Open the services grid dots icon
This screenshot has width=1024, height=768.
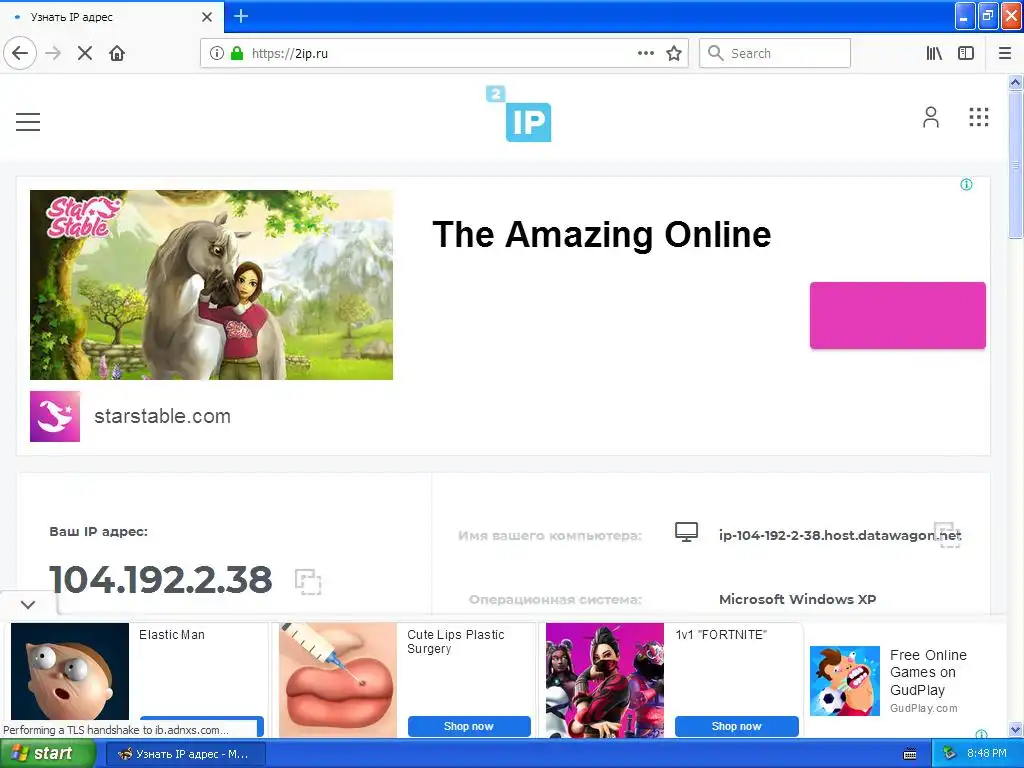(978, 118)
